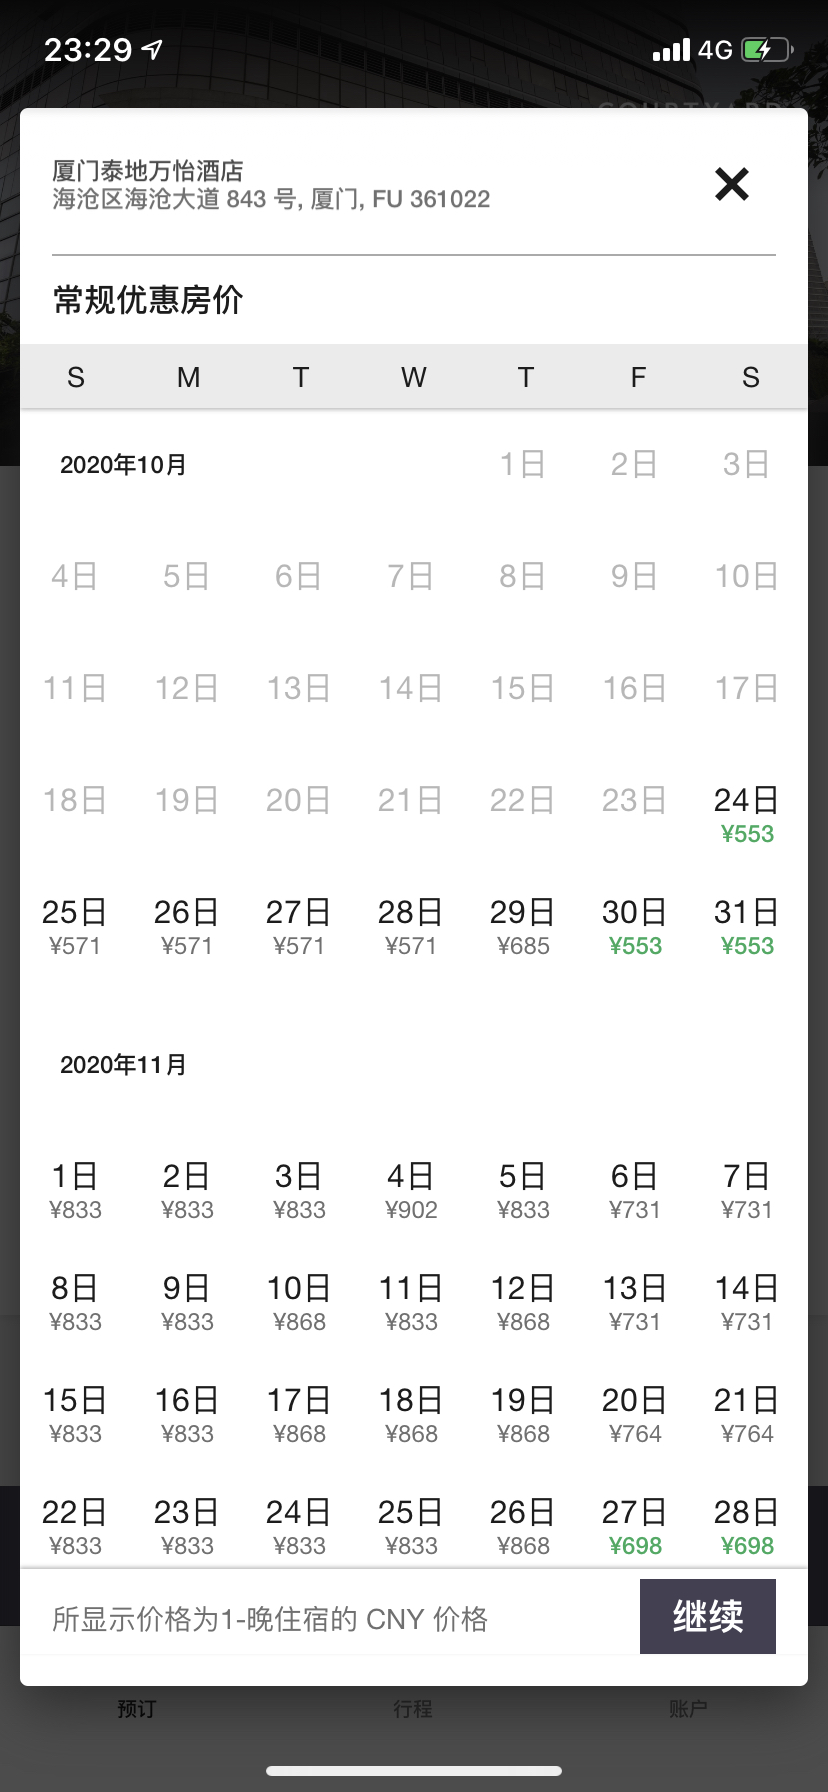Pick November 7 at ¥731
828x1792 pixels.
[747, 1191]
